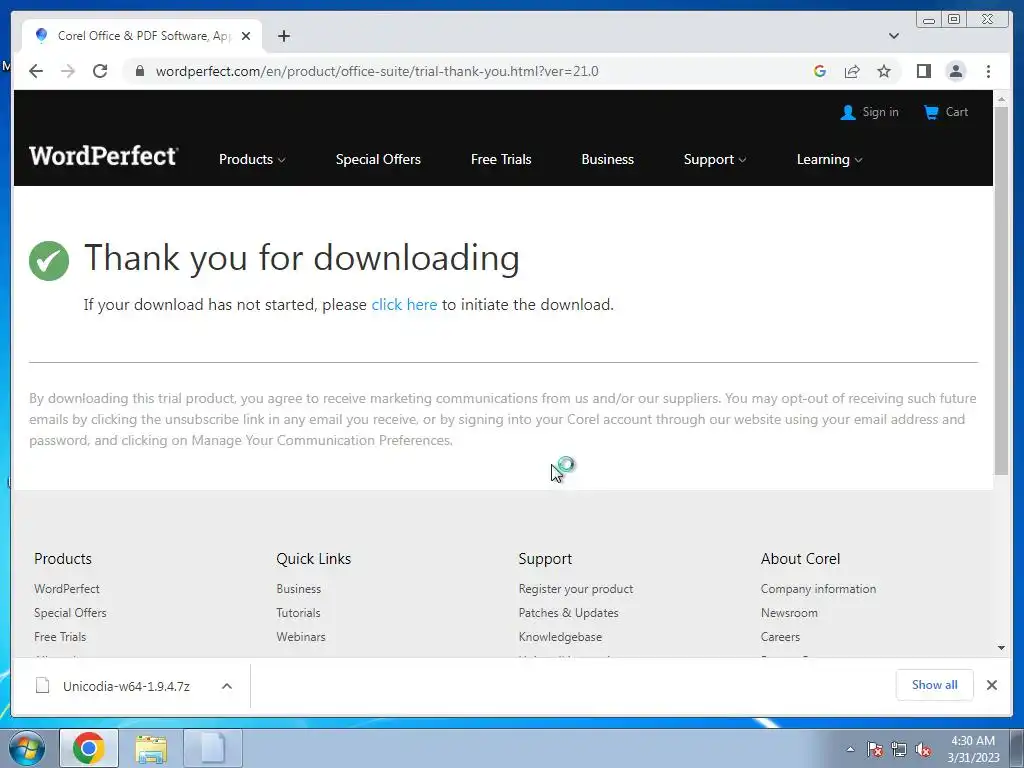Click the WordPerfect logo
The width and height of the screenshot is (1024, 768).
click(103, 157)
